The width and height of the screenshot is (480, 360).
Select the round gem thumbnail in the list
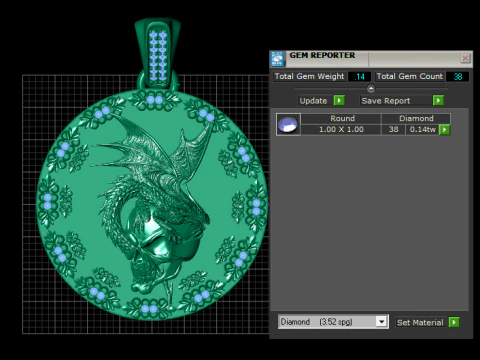point(288,124)
